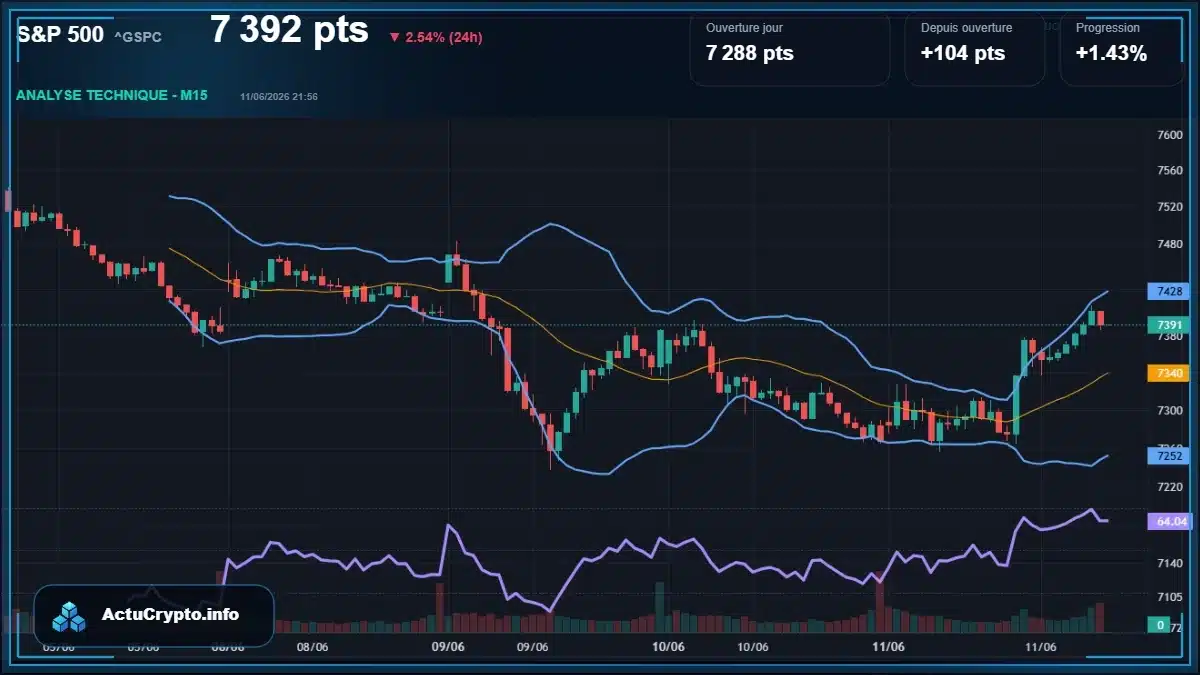
Task: Select the purple 64.04 RSI value tag
Action: pos(1169,521)
